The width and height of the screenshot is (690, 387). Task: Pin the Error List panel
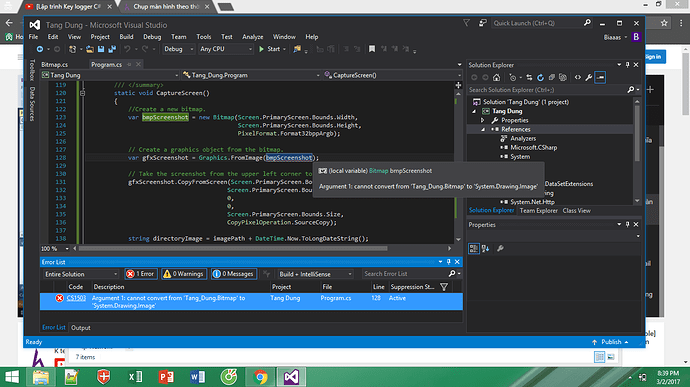pyautogui.click(x=449, y=262)
